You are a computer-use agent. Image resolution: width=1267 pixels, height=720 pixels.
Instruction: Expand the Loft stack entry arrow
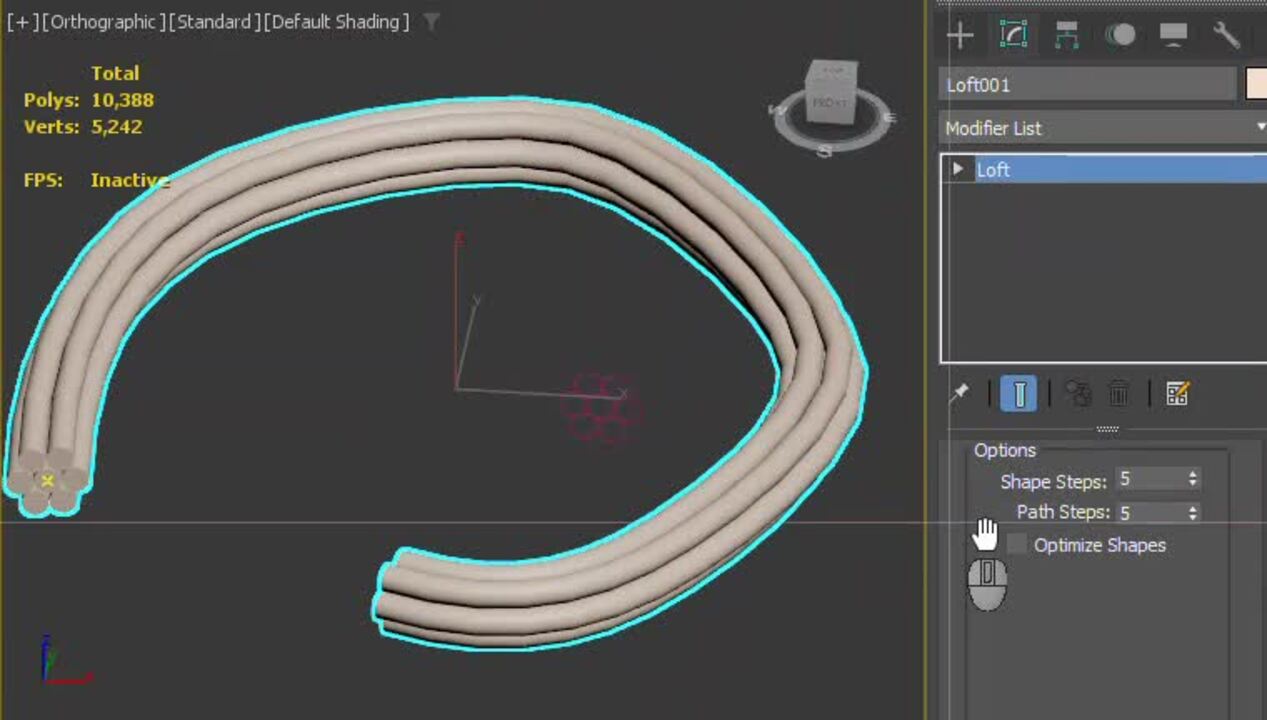tap(958, 169)
